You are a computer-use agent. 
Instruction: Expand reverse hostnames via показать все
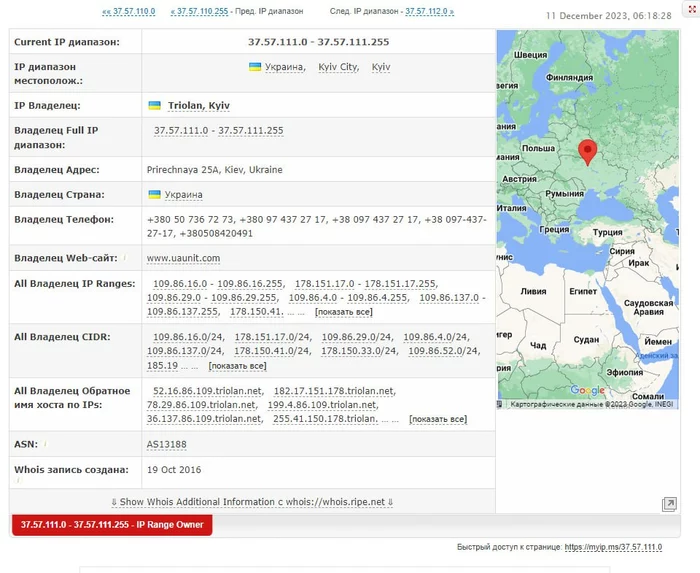(438, 419)
